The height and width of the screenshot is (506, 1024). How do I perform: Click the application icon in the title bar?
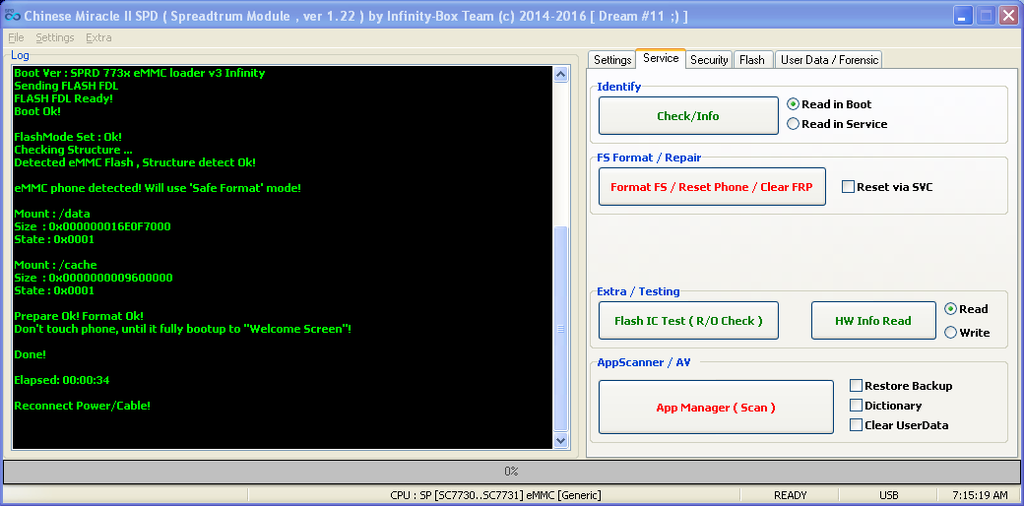[11, 16]
